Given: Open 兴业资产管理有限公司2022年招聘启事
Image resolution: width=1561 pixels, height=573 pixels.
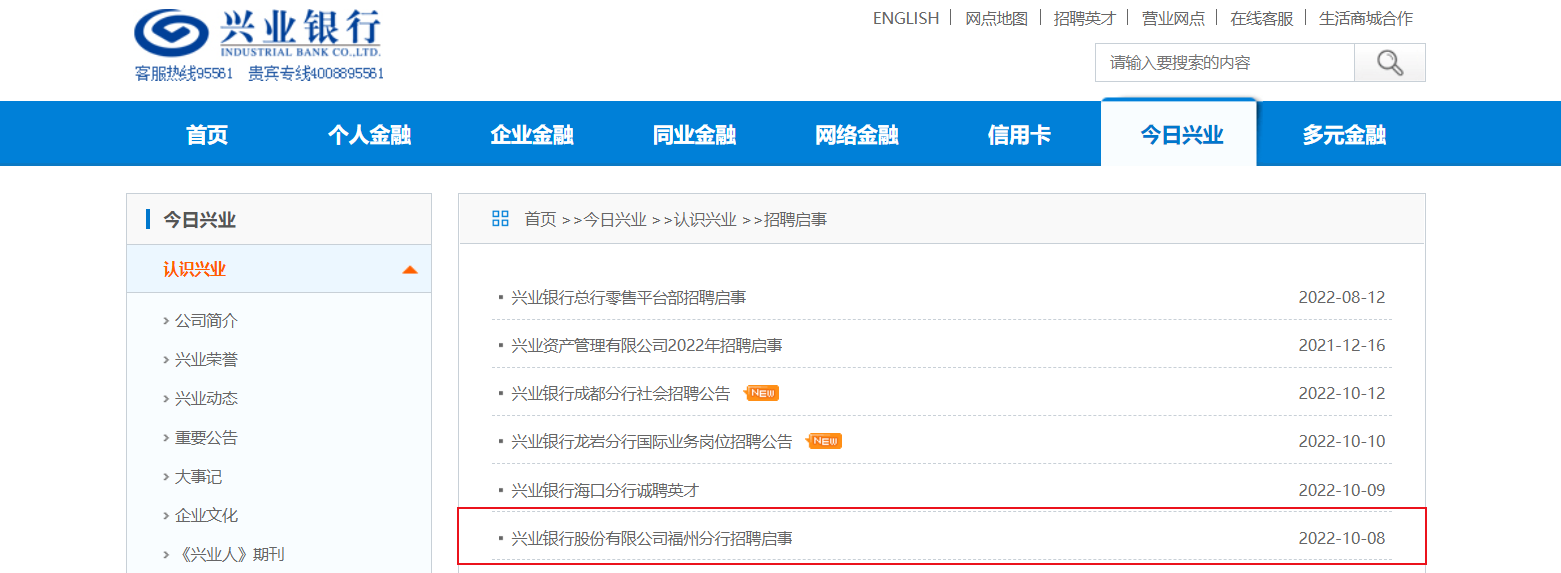Looking at the screenshot, I should coord(647,345).
